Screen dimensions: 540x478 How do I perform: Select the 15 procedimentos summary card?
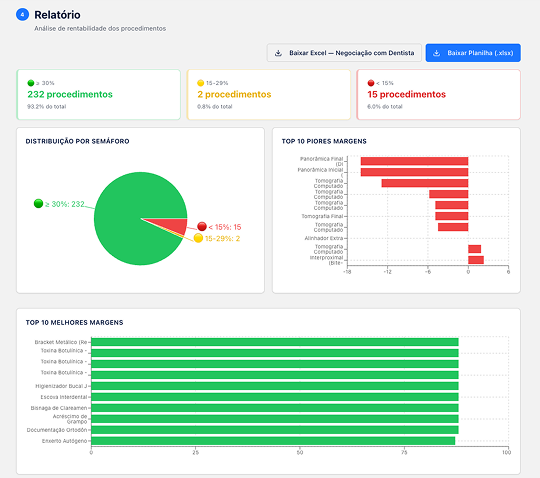(x=438, y=95)
